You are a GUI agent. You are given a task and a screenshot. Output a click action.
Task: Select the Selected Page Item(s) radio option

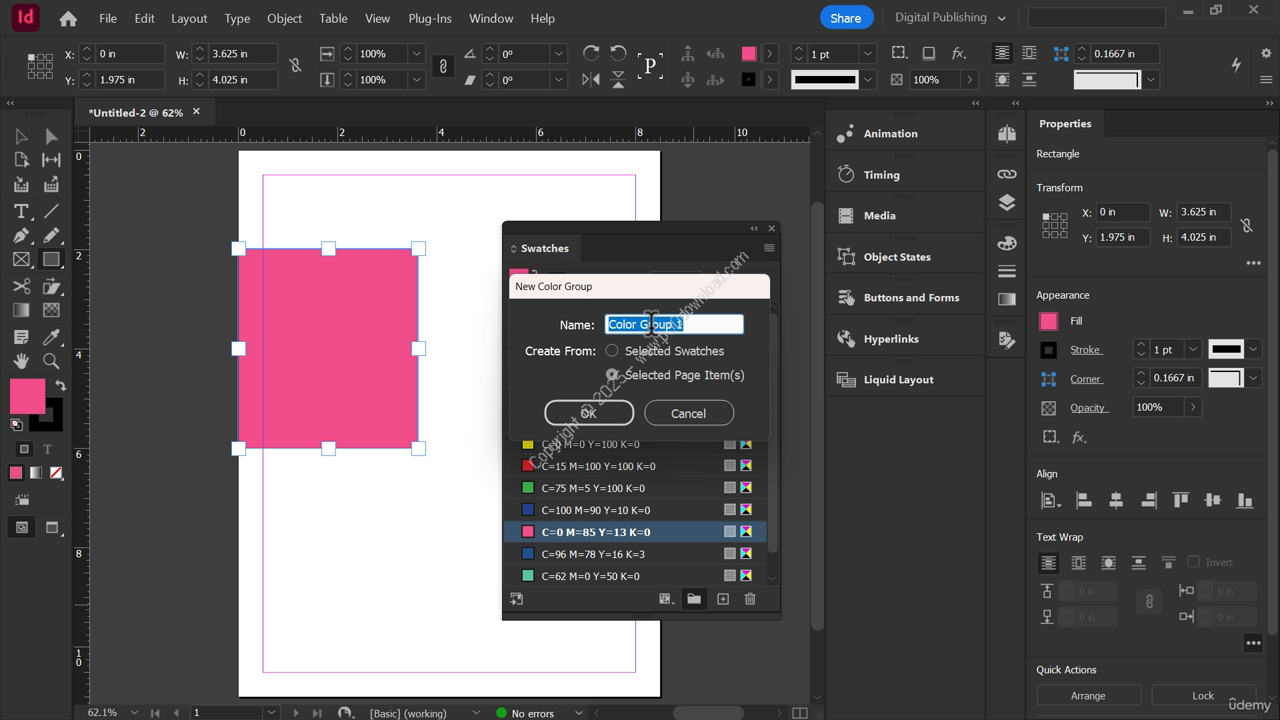tap(612, 375)
